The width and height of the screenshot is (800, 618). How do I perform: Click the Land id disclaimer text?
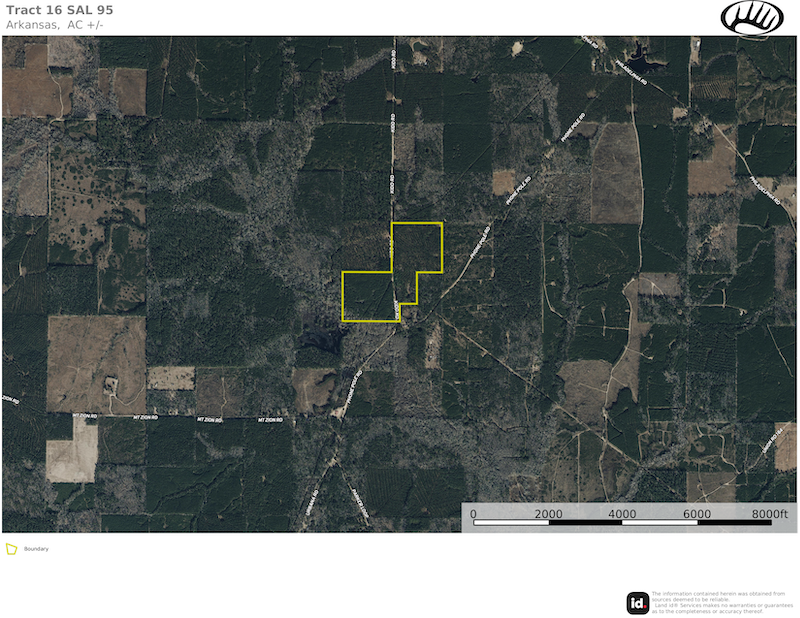click(x=718, y=602)
